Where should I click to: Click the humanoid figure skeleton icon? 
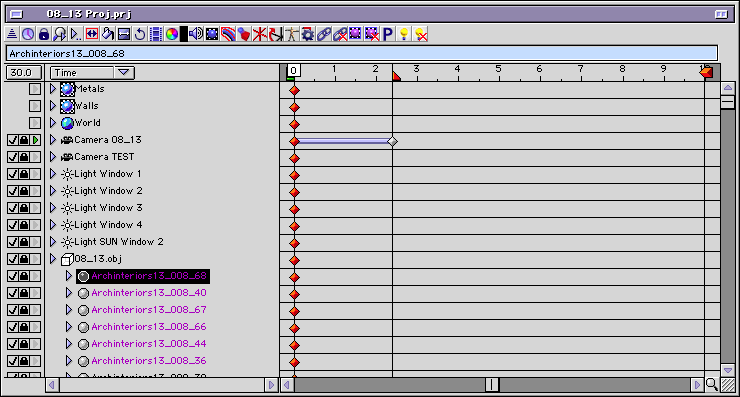click(292, 34)
